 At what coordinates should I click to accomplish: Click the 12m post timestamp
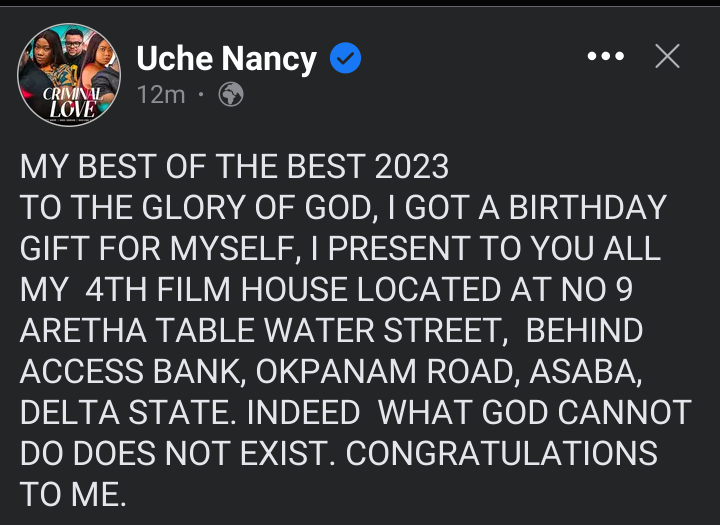161,95
